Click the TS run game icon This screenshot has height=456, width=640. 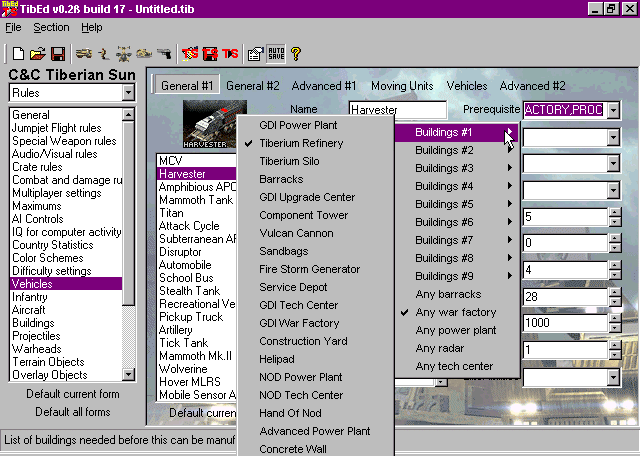230,53
